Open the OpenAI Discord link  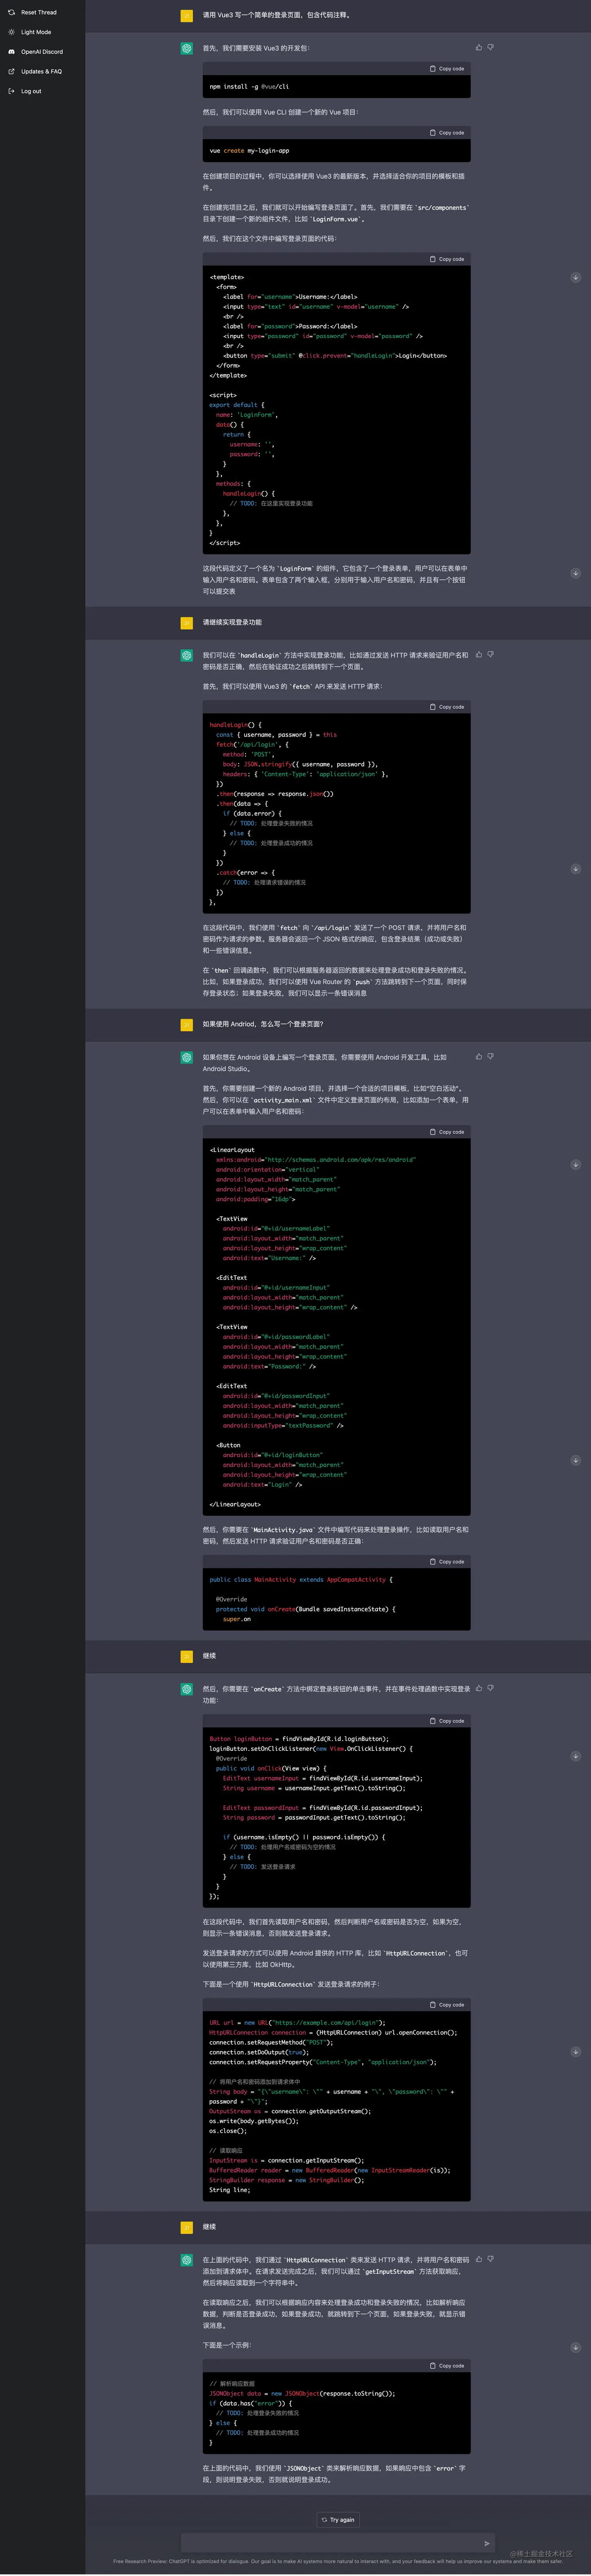coord(42,52)
